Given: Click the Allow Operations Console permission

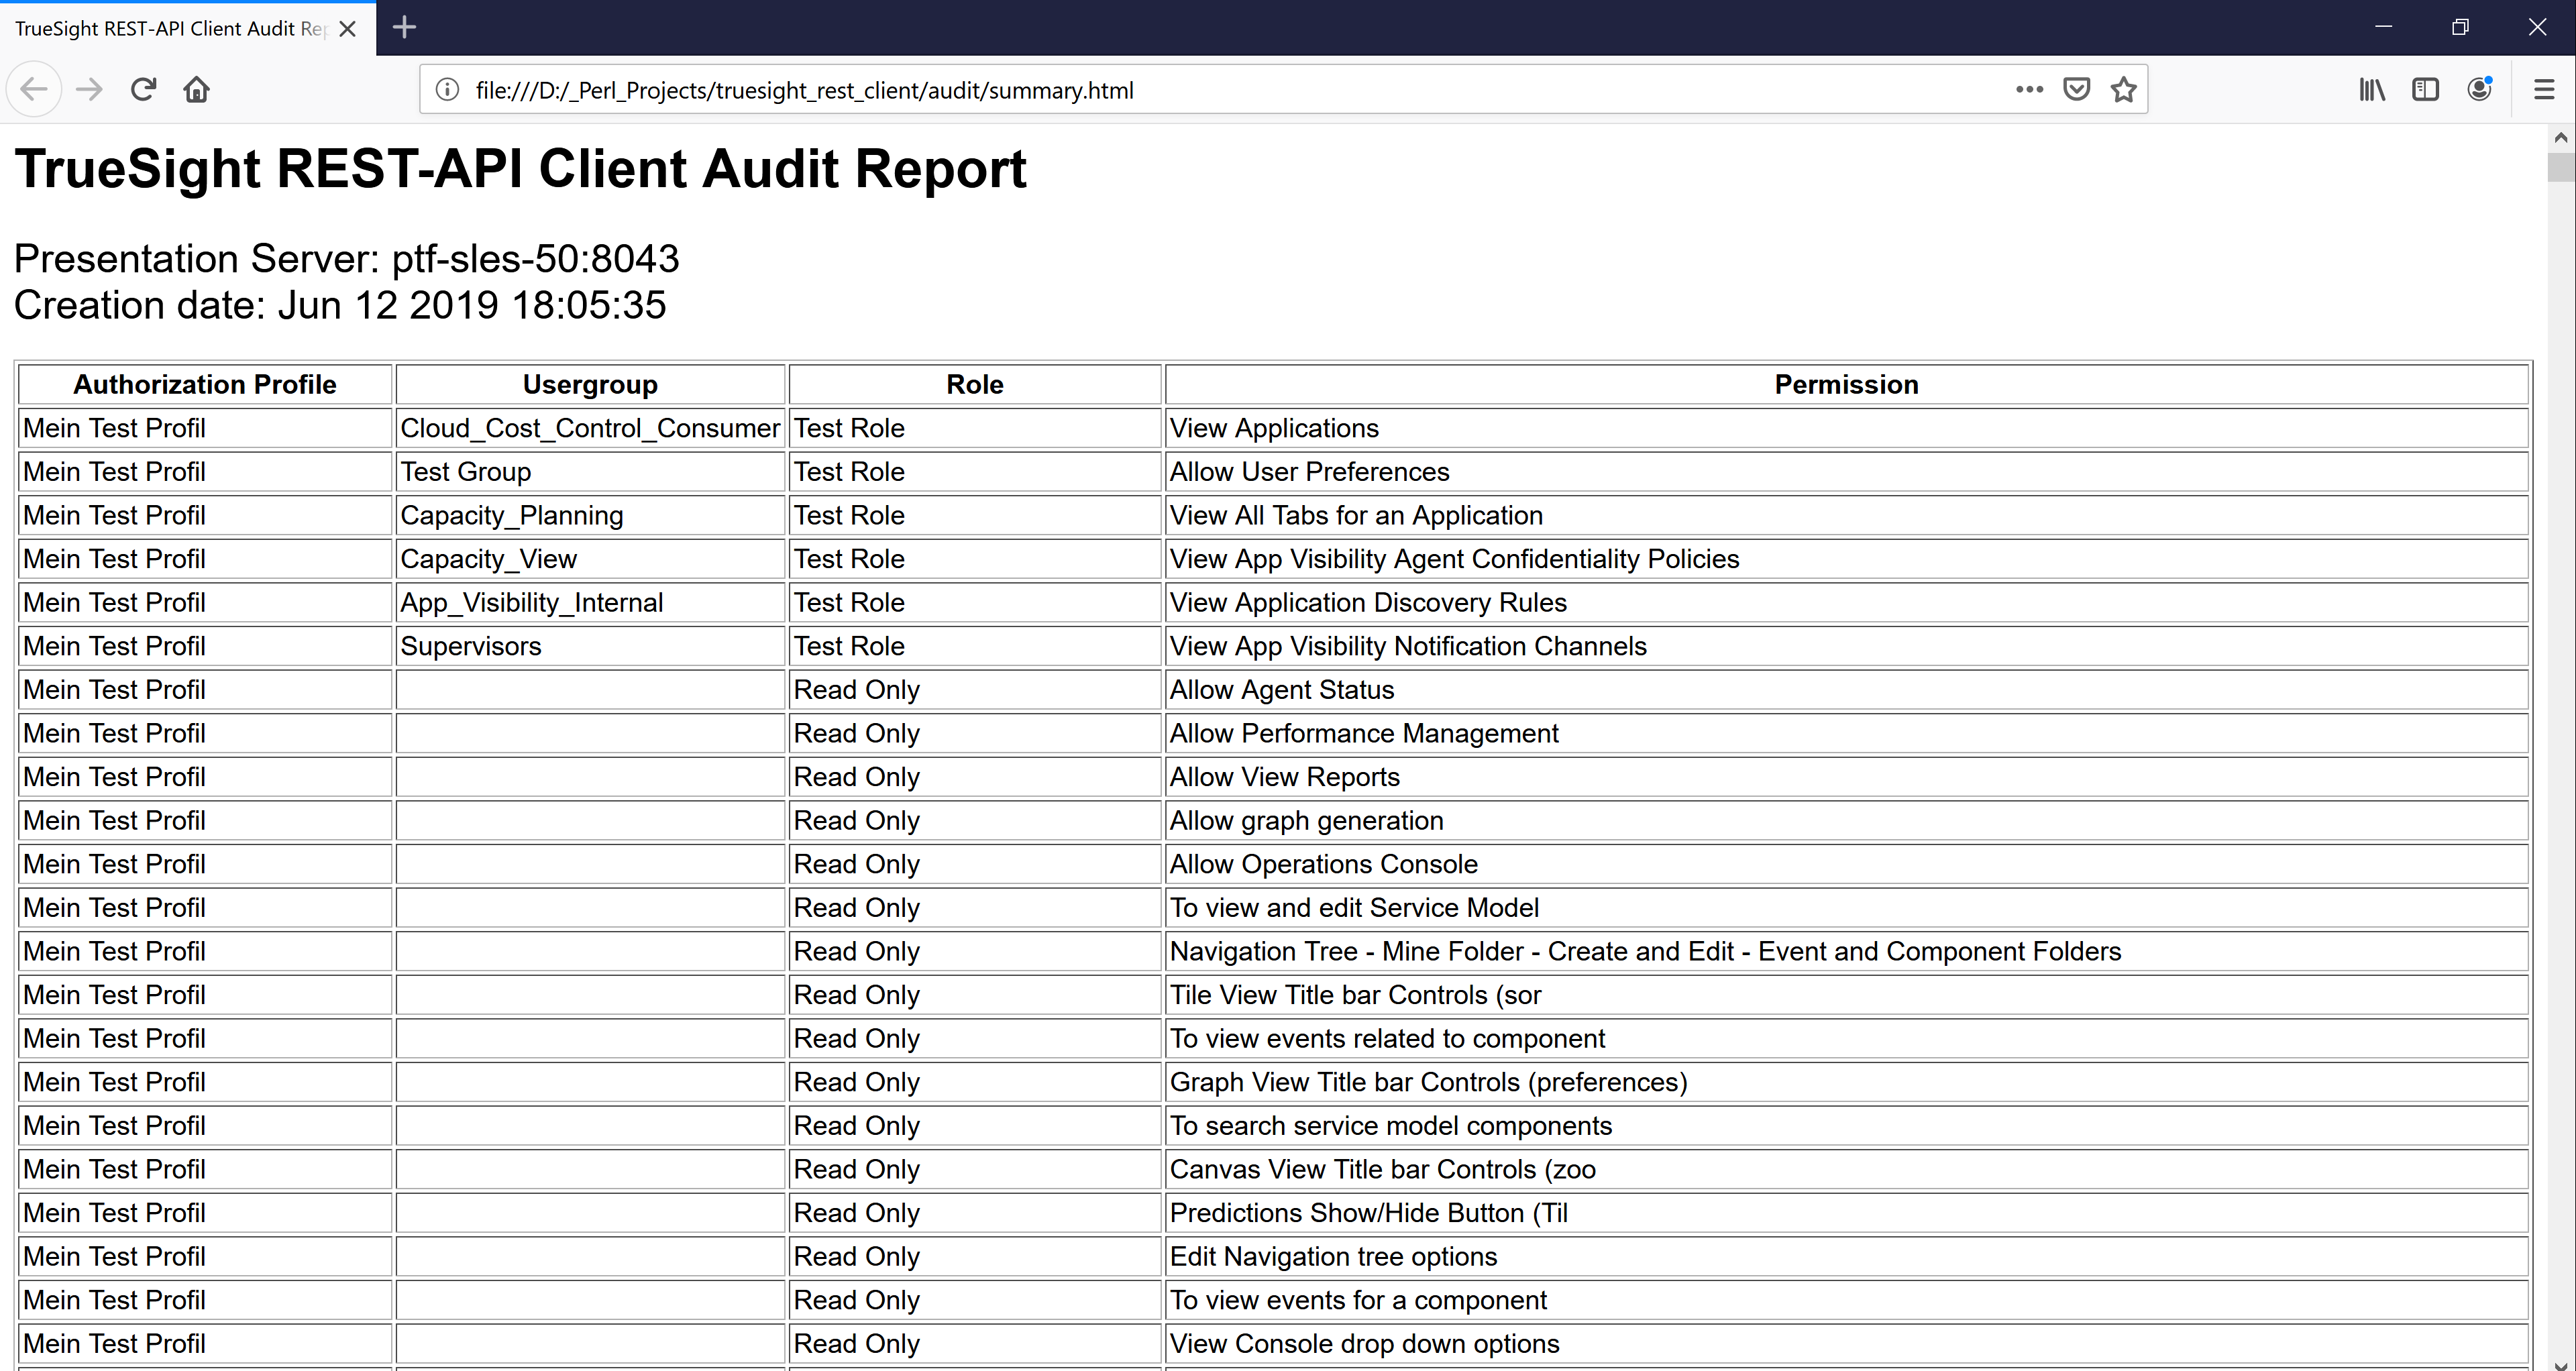Looking at the screenshot, I should (x=1846, y=864).
